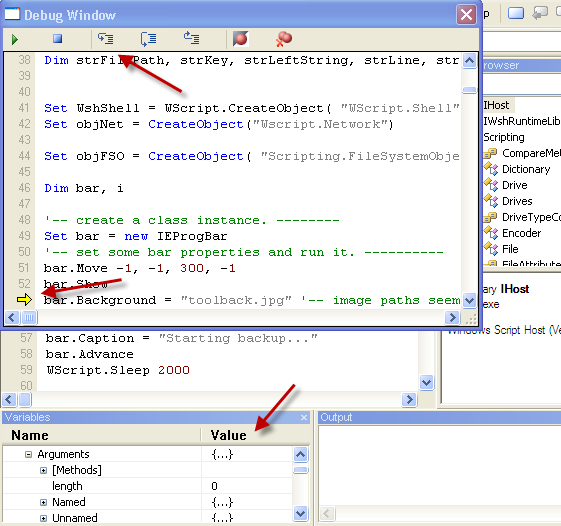Image resolution: width=561 pixels, height=526 pixels.
Task: Click line 59 WScript.Sleep 2000
Action: pyautogui.click(x=118, y=370)
